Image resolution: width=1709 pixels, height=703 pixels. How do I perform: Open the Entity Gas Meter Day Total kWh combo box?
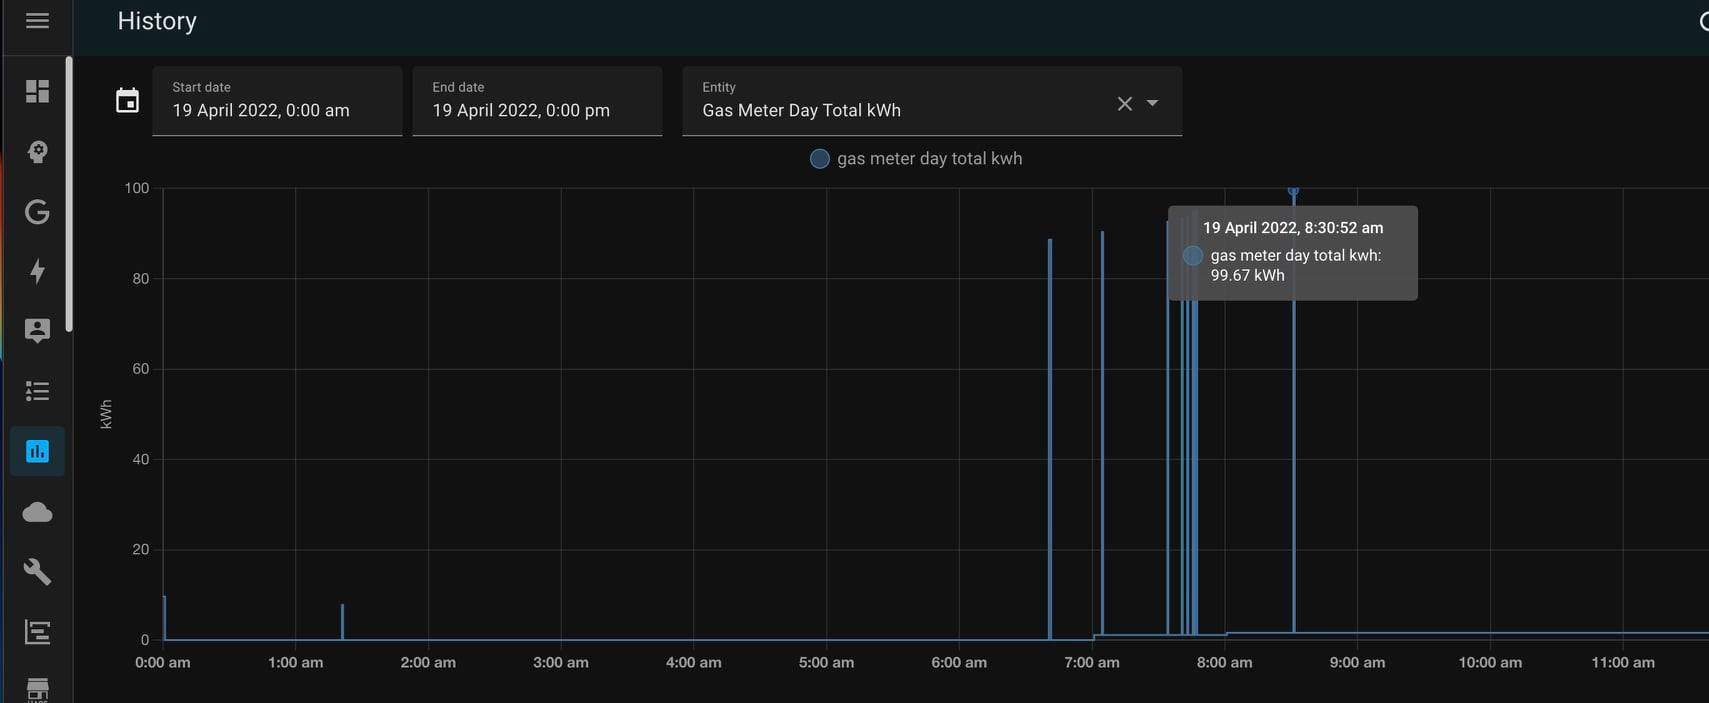932,101
